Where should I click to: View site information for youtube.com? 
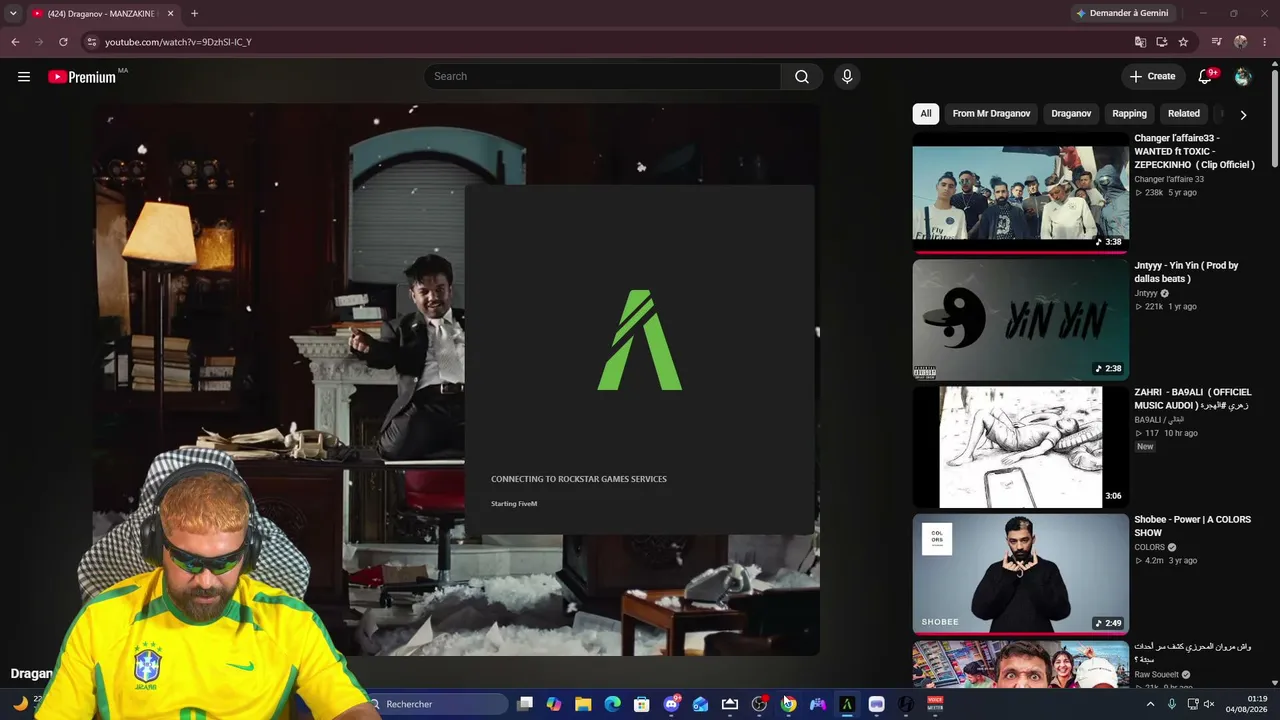pyautogui.click(x=91, y=42)
